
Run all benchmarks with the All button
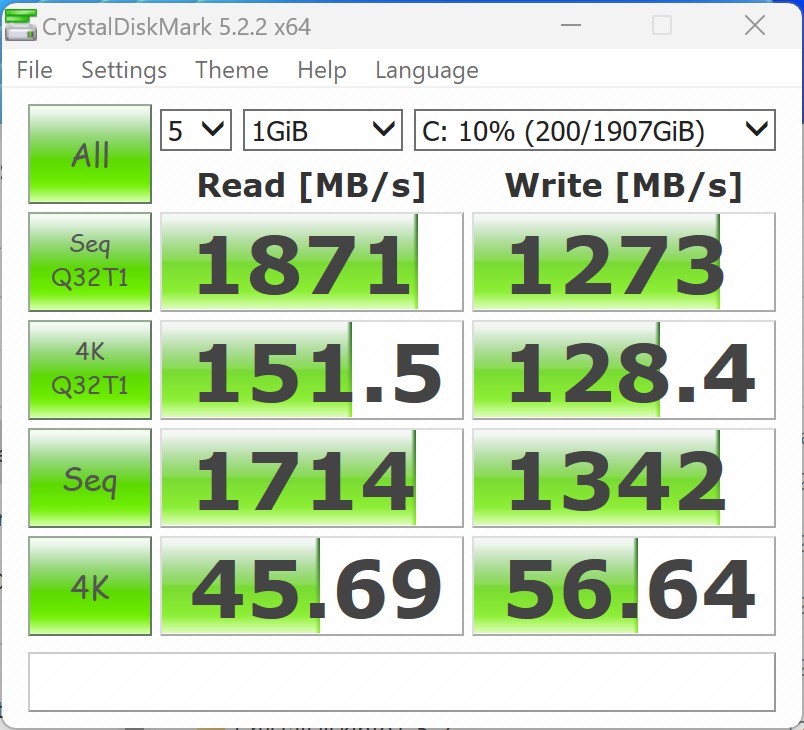click(90, 154)
